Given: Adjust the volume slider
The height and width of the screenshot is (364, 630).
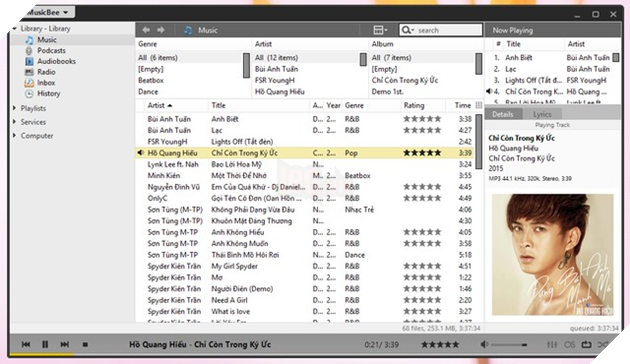Looking at the screenshot, I should (x=509, y=345).
